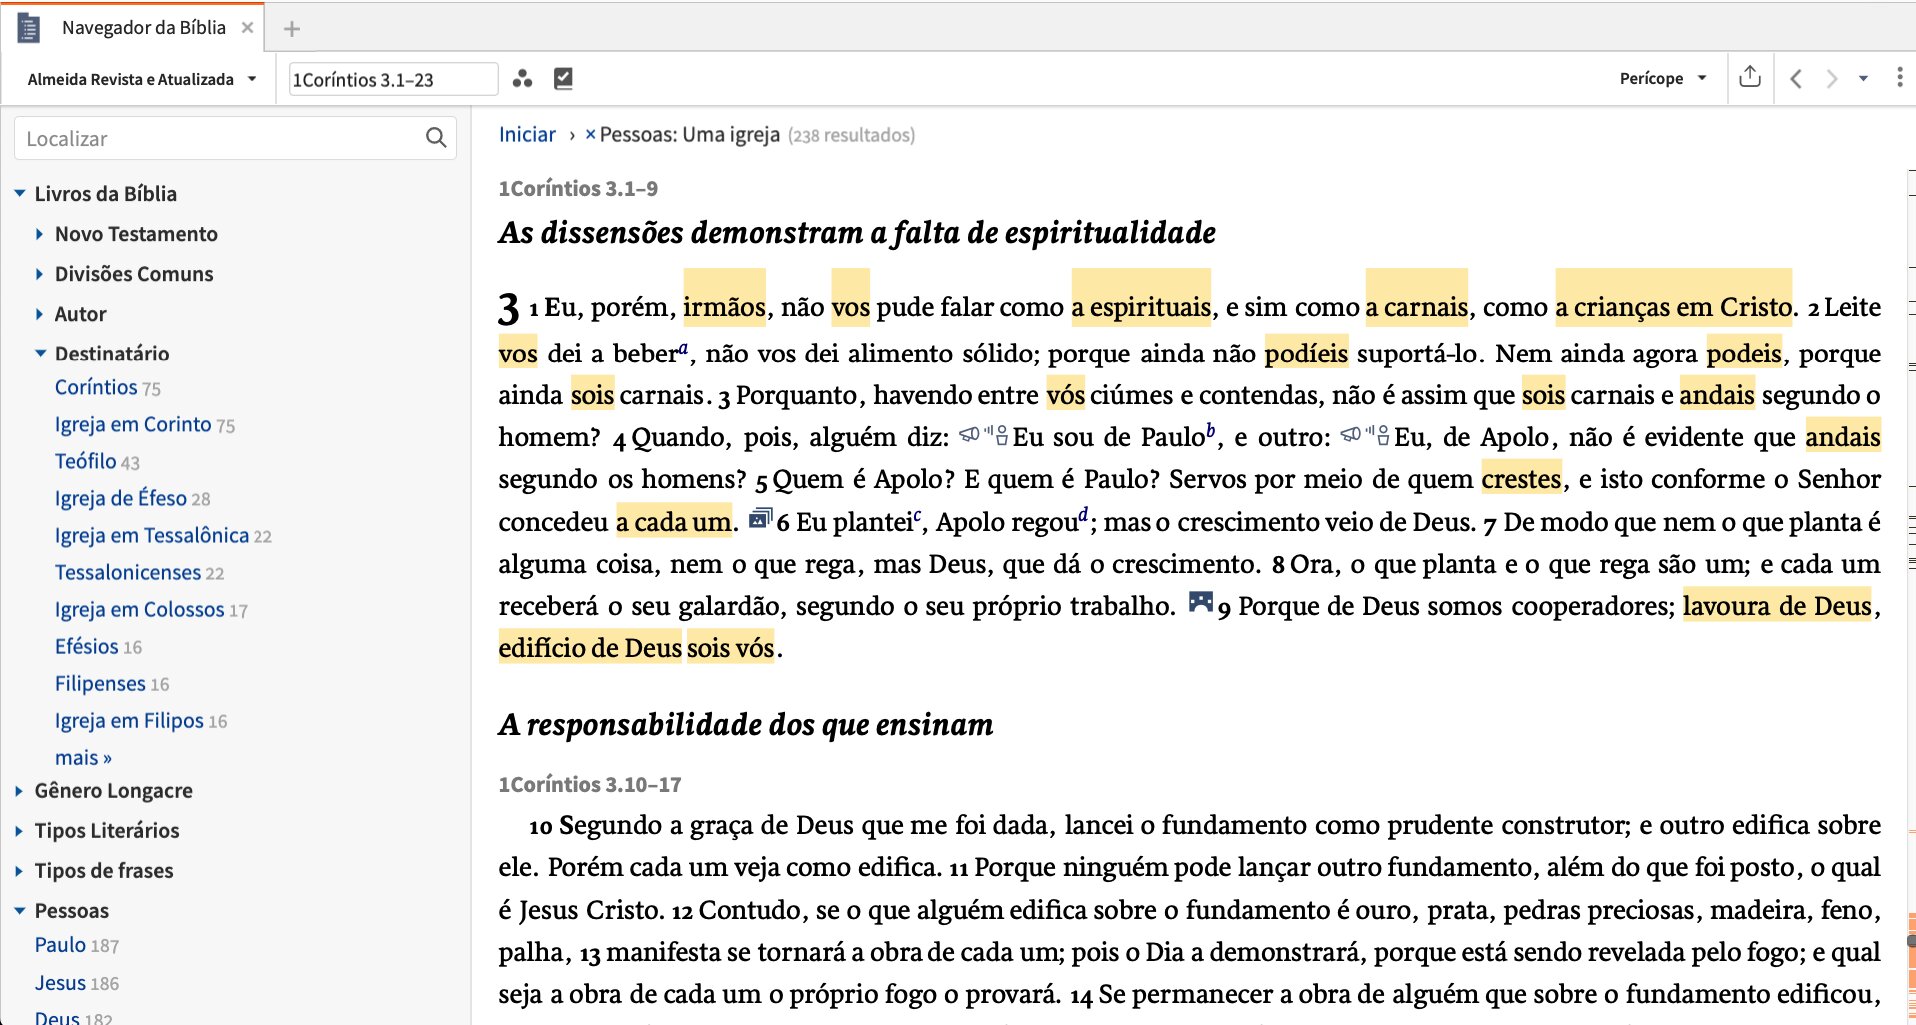The height and width of the screenshot is (1025, 1916).
Task: Expand Tipos Literários section
Action: [19, 831]
